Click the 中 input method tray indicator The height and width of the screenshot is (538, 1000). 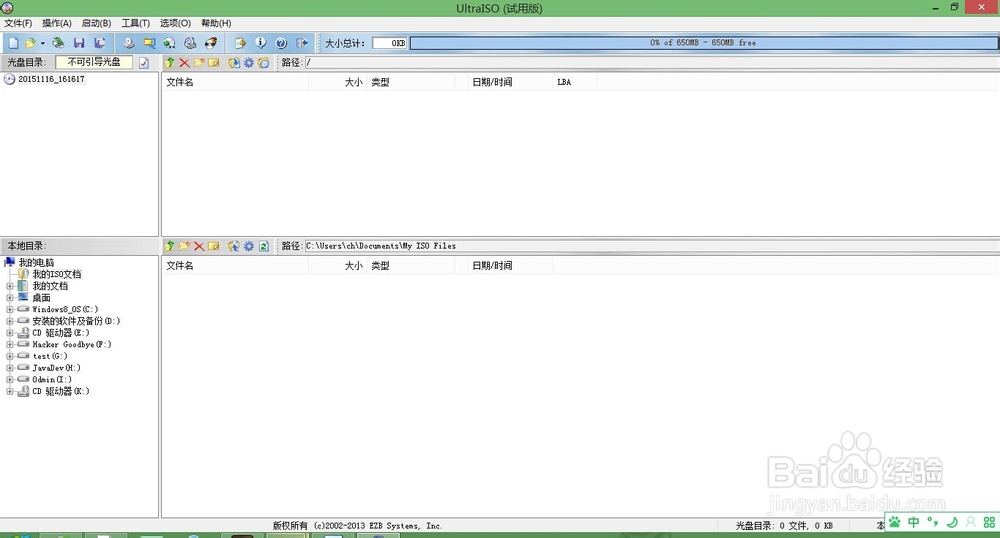(914, 522)
